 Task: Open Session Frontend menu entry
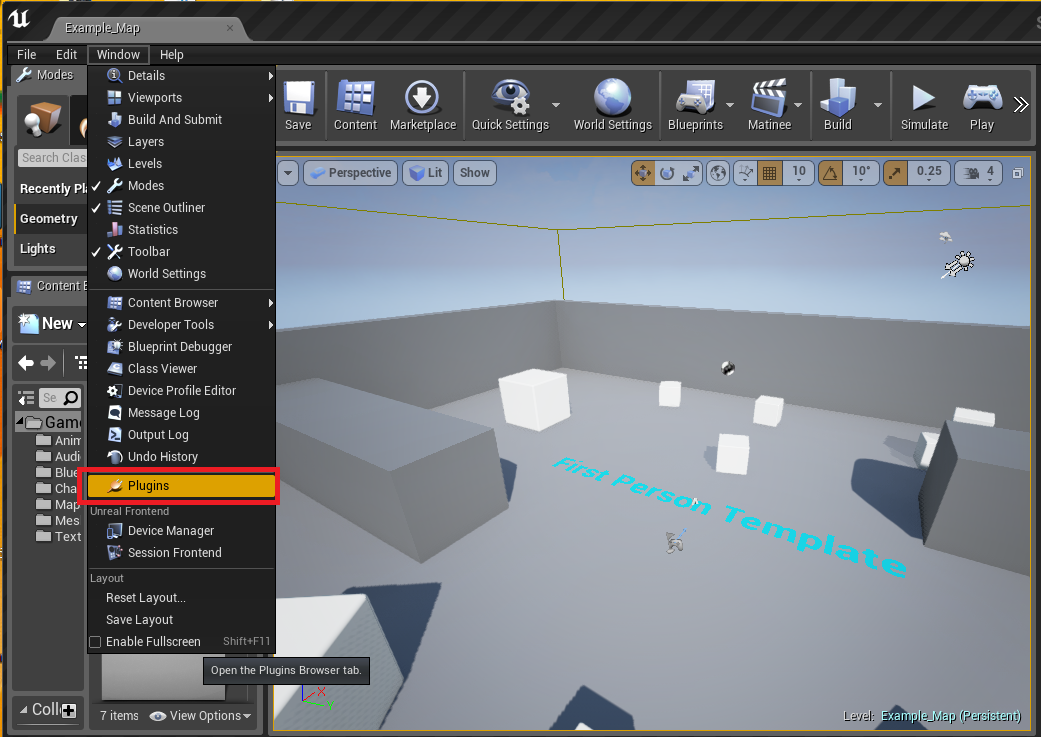pos(181,553)
